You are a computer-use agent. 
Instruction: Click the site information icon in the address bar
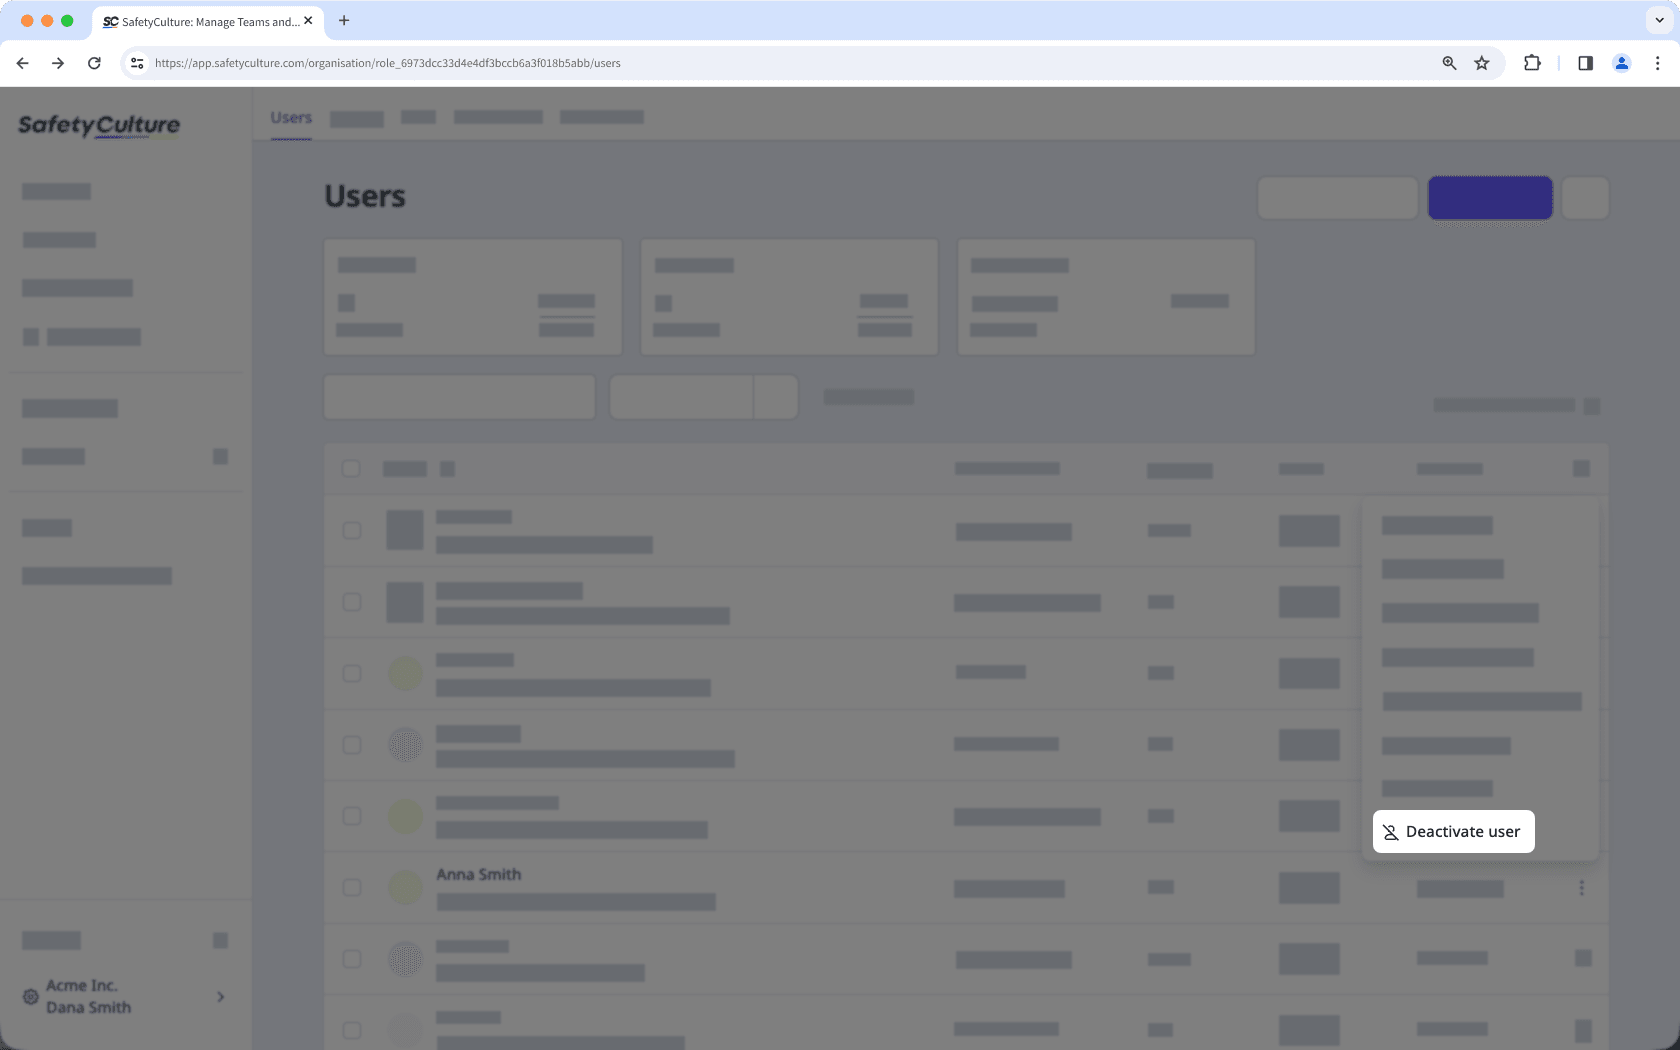pos(136,62)
